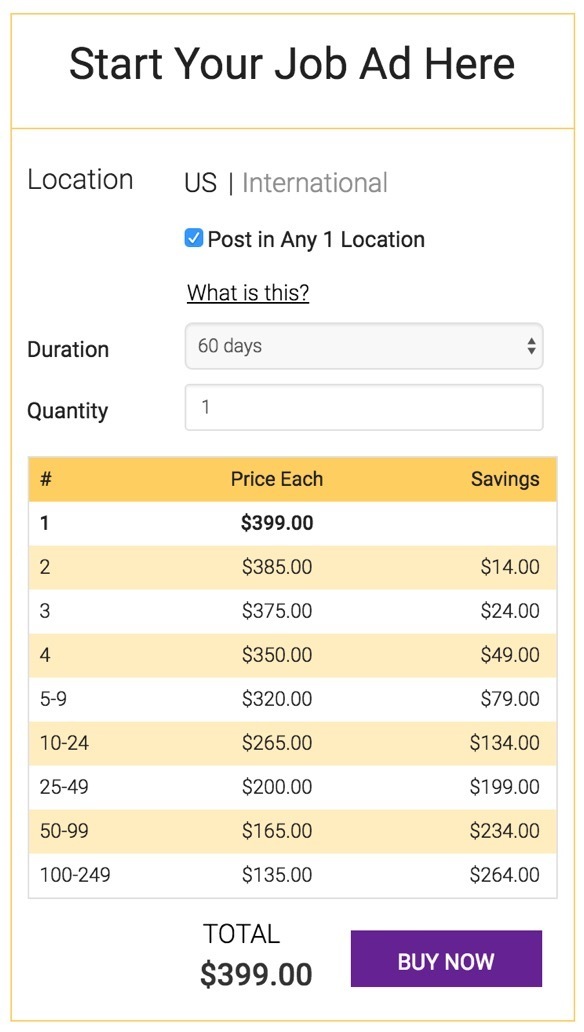This screenshot has height=1032, width=584.
Task: Choose the 10-24 quantity pricing row
Action: tap(292, 744)
